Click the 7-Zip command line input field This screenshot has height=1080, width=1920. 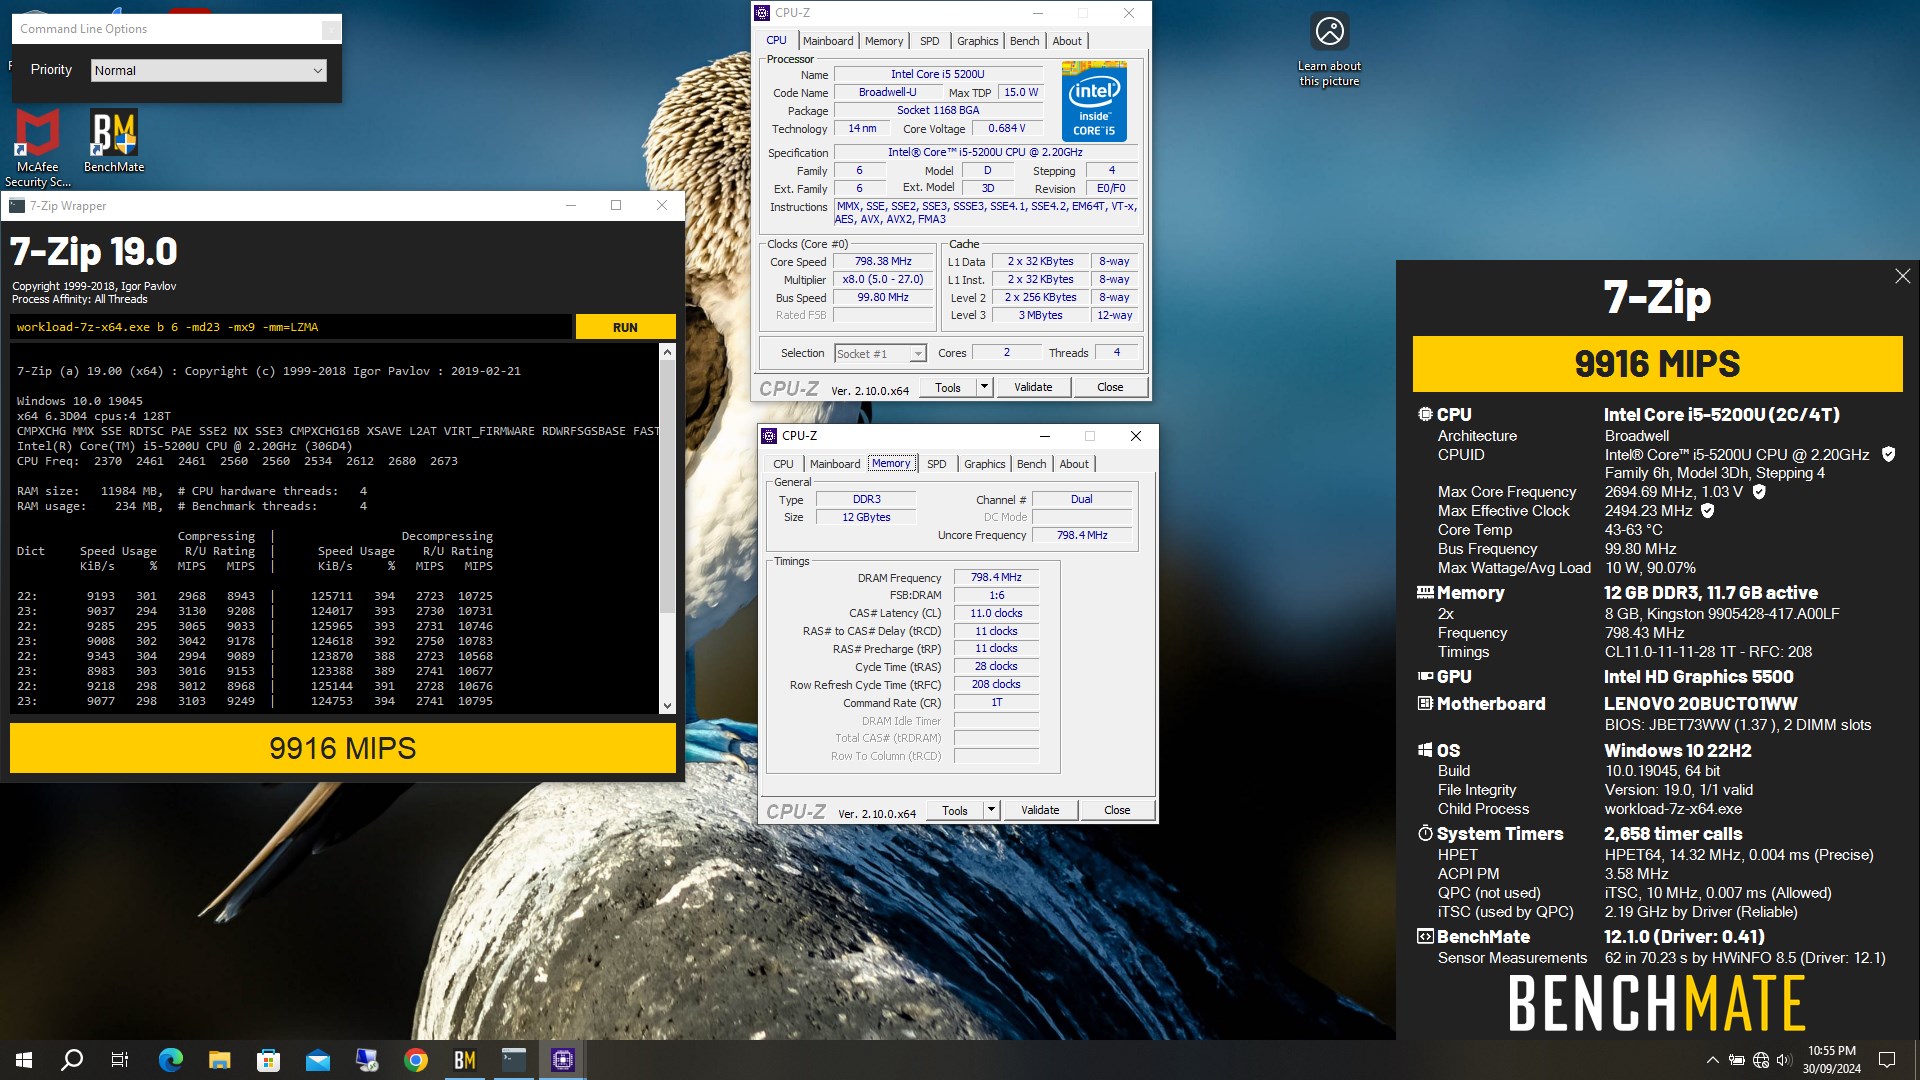point(291,327)
